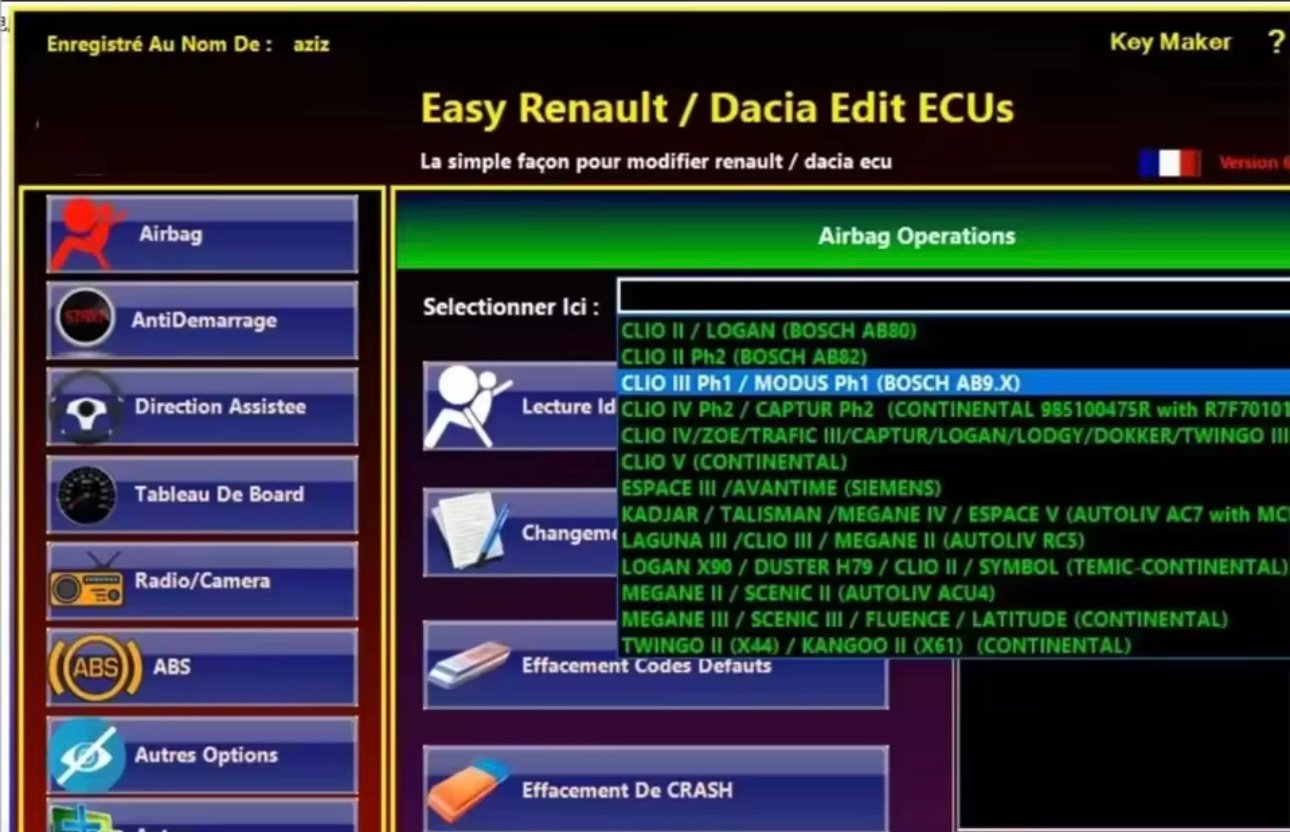The height and width of the screenshot is (832, 1290).
Task: Select CLIO II / LOGAN (BOSCH AB80)
Action: tap(954, 330)
